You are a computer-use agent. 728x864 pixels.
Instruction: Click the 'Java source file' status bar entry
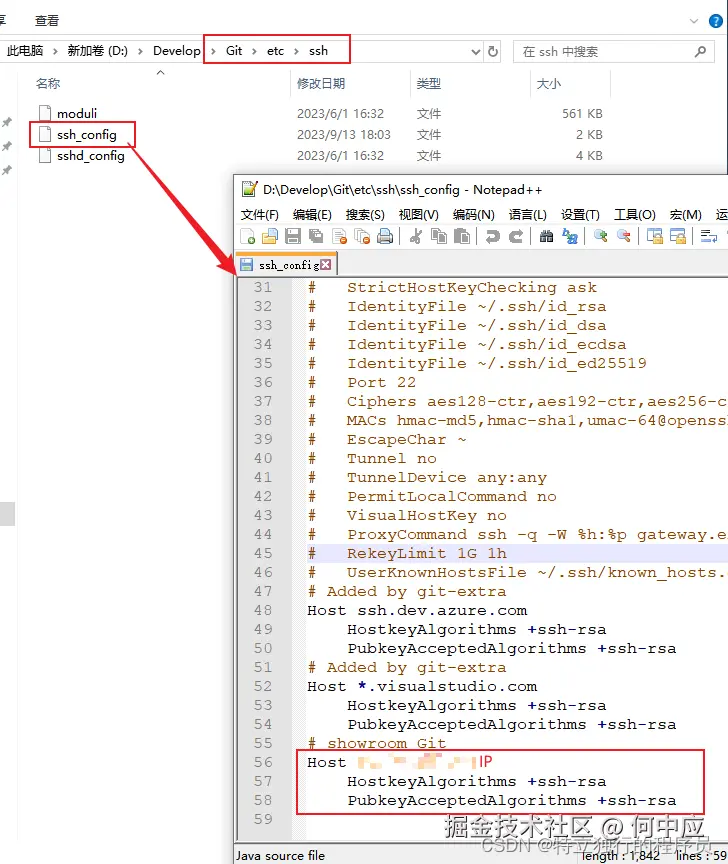281,855
